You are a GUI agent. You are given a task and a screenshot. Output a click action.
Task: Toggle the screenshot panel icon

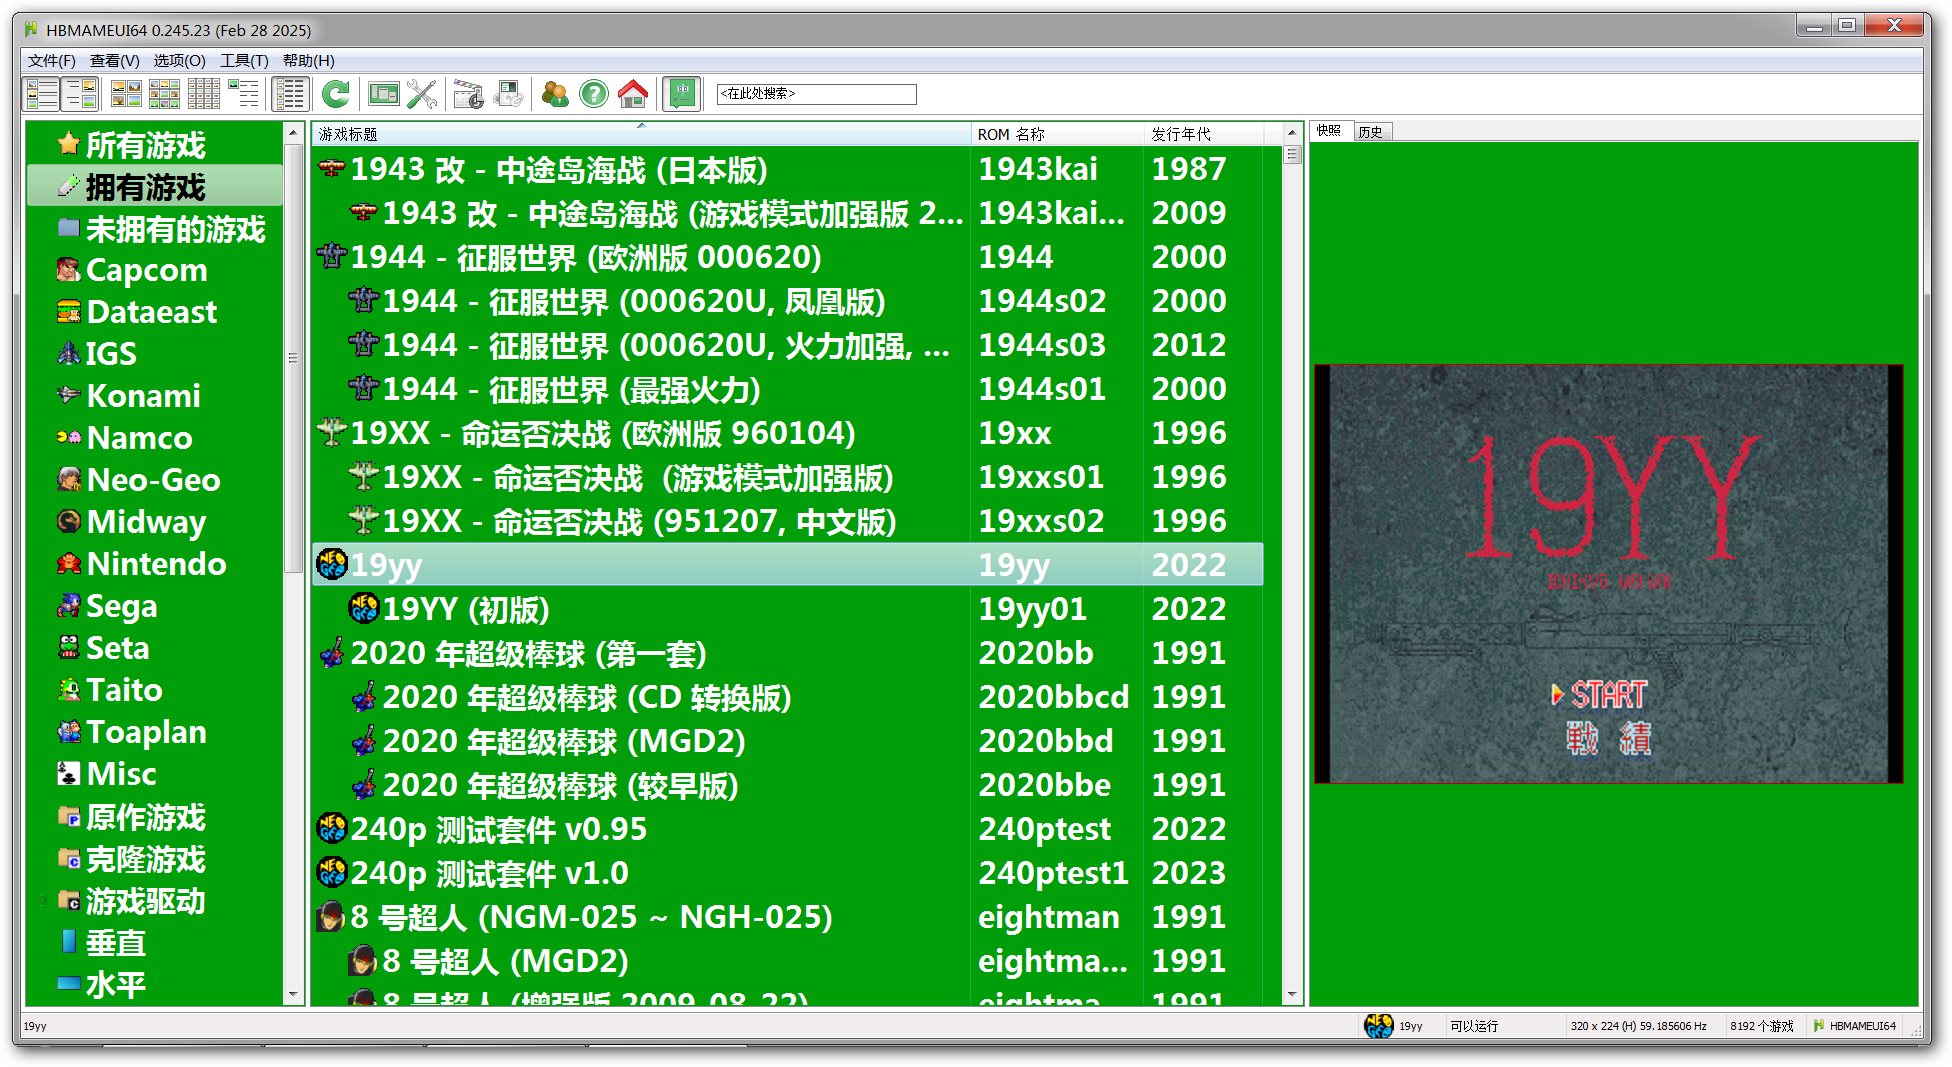coord(80,94)
